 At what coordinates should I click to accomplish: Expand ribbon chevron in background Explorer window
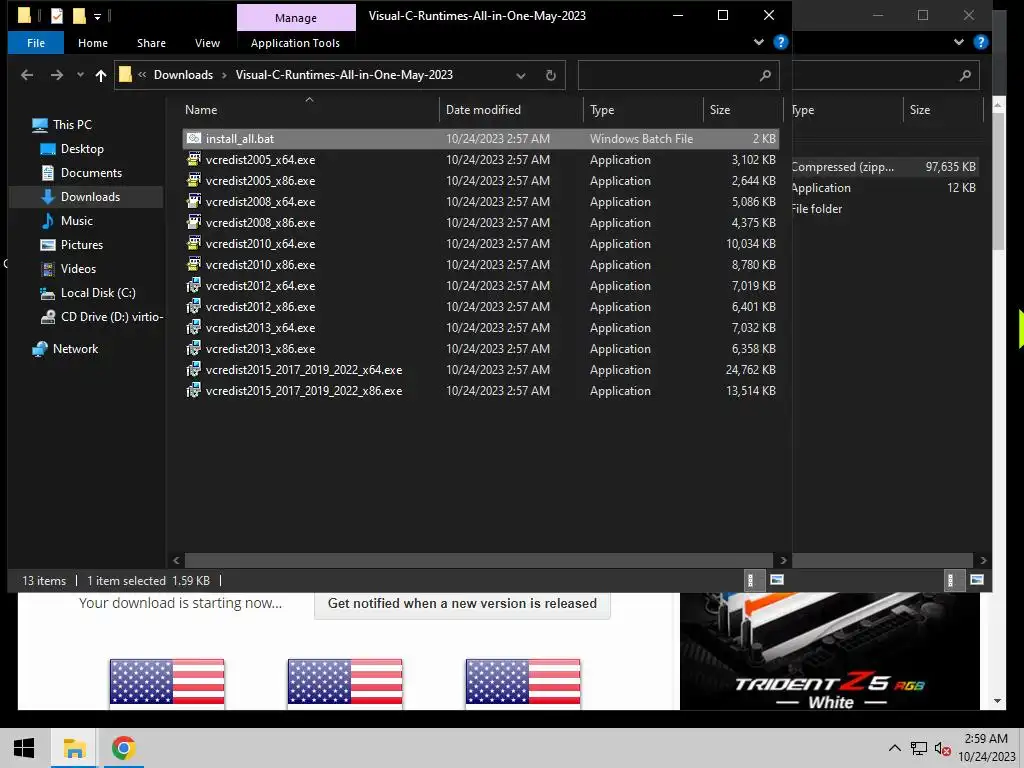tap(959, 42)
